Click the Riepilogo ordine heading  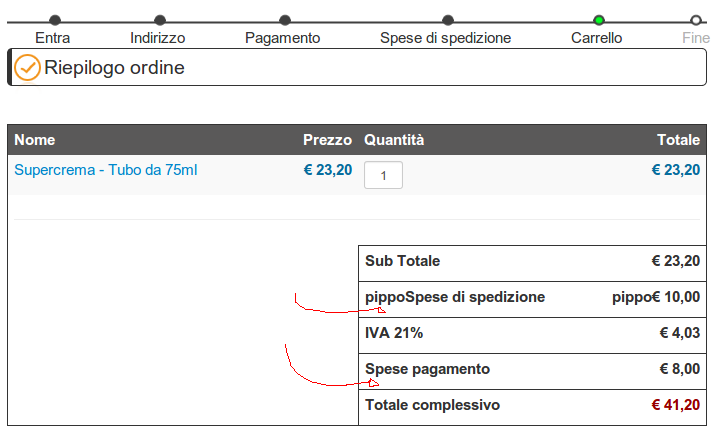point(114,68)
